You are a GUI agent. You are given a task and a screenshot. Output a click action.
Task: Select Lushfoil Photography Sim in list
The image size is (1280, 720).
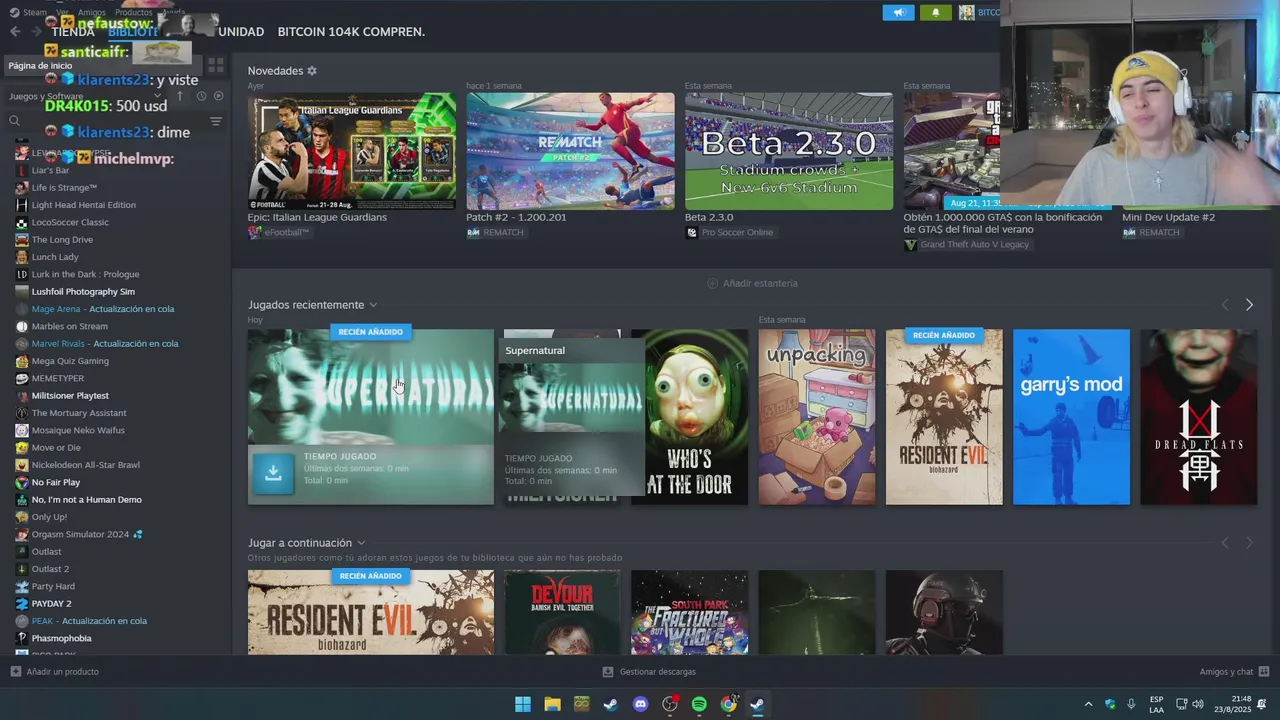[83, 292]
